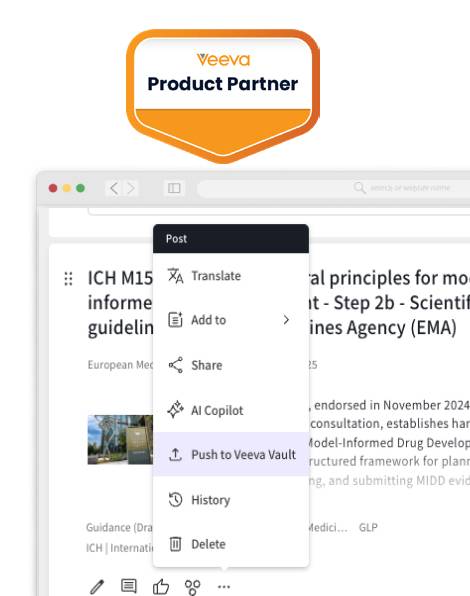
Task: Click the History clock icon
Action: pos(175,499)
